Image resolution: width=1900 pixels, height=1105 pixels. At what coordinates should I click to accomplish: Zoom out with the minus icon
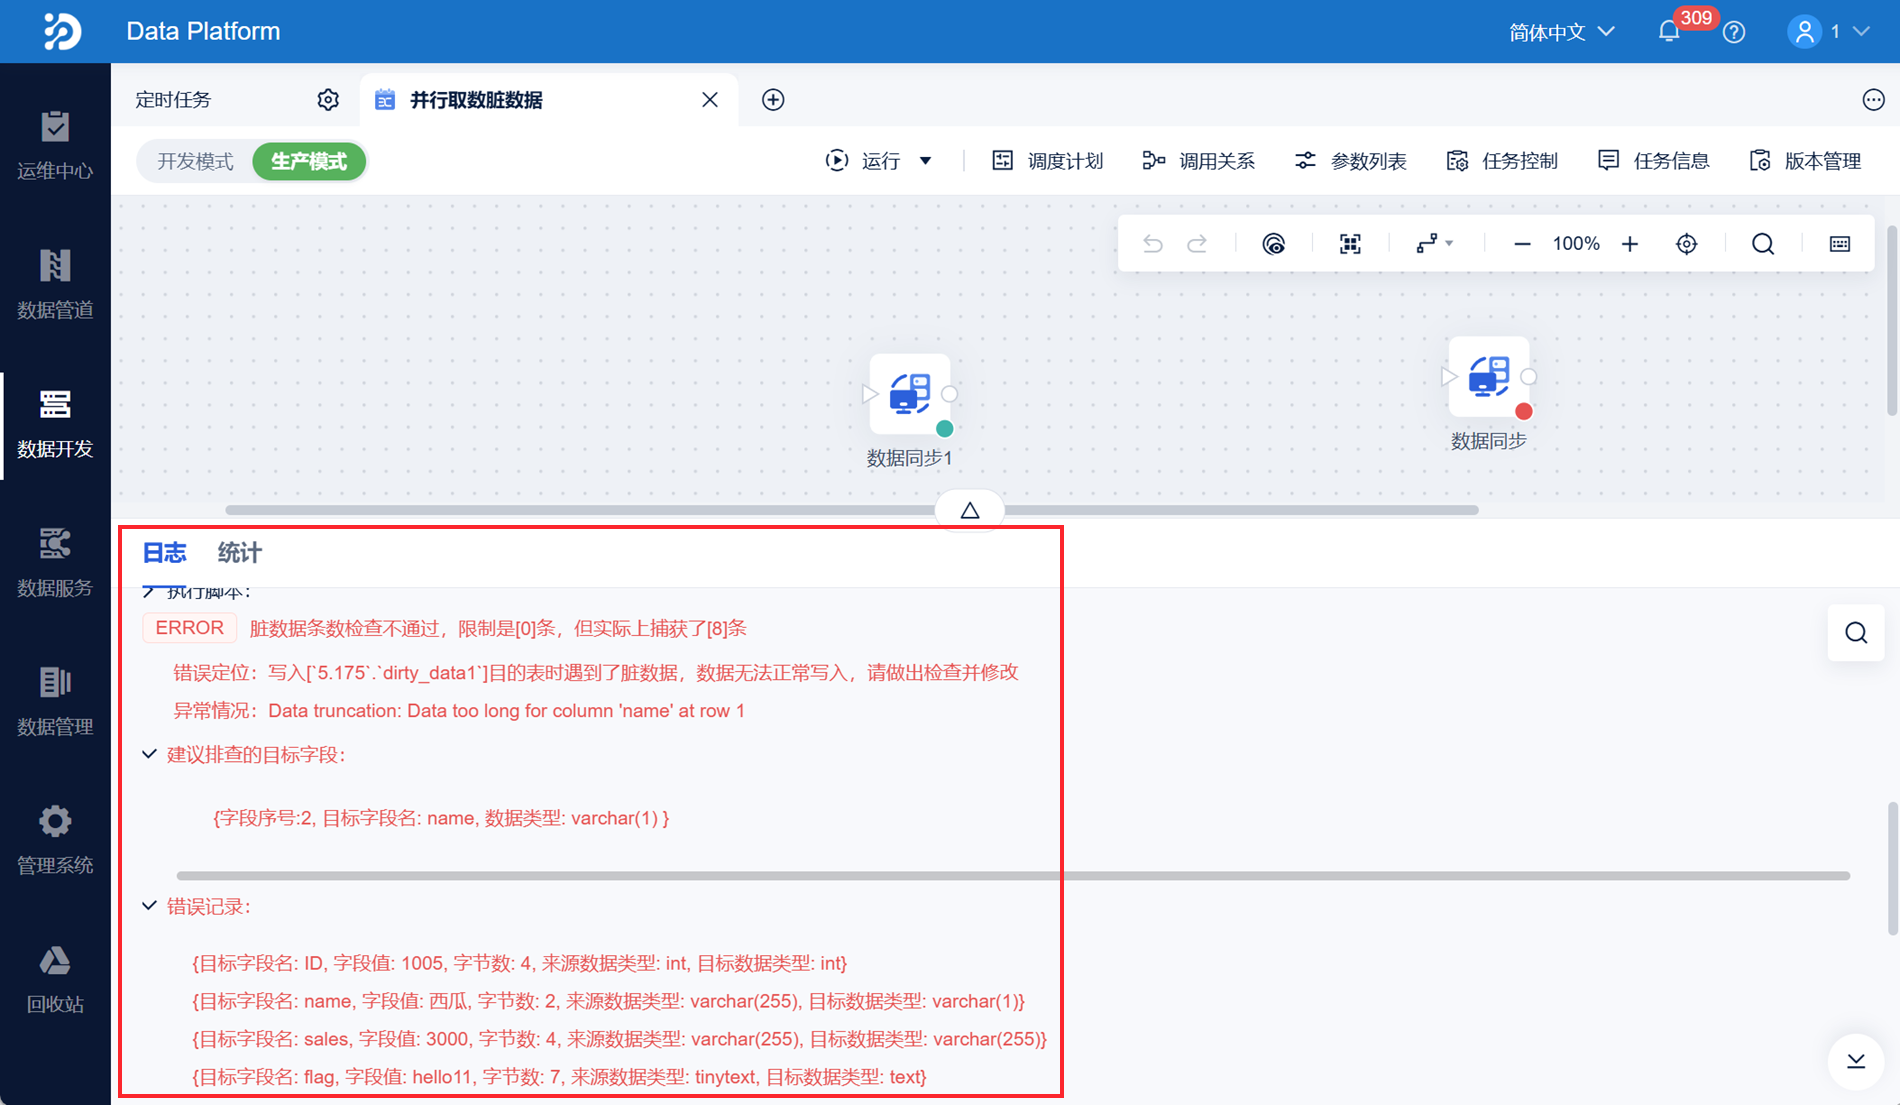[x=1522, y=244]
